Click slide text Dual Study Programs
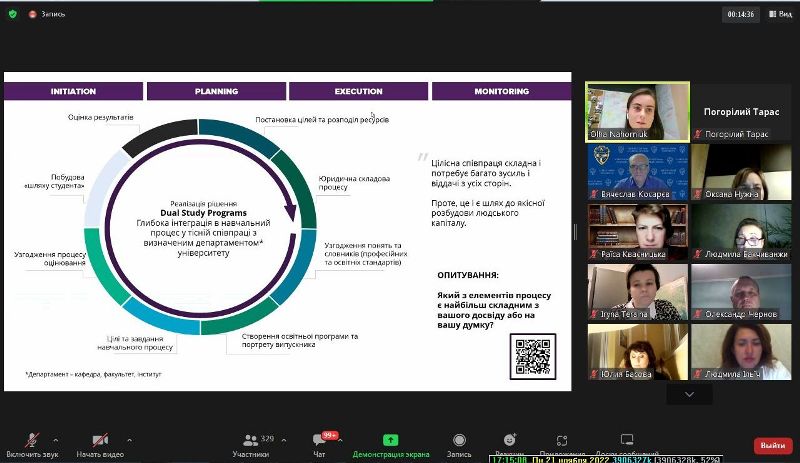Viewport: 800px width, 463px height. (x=204, y=213)
